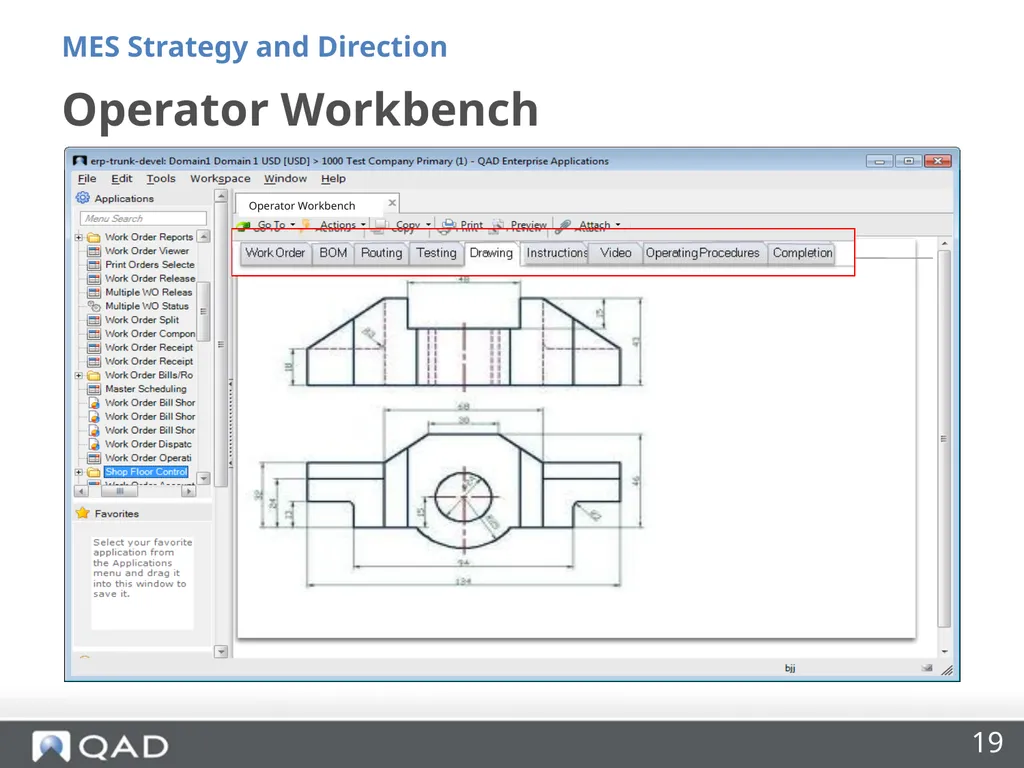Image resolution: width=1024 pixels, height=768 pixels.
Task: Click the Actions toolbar icon
Action: (306, 225)
